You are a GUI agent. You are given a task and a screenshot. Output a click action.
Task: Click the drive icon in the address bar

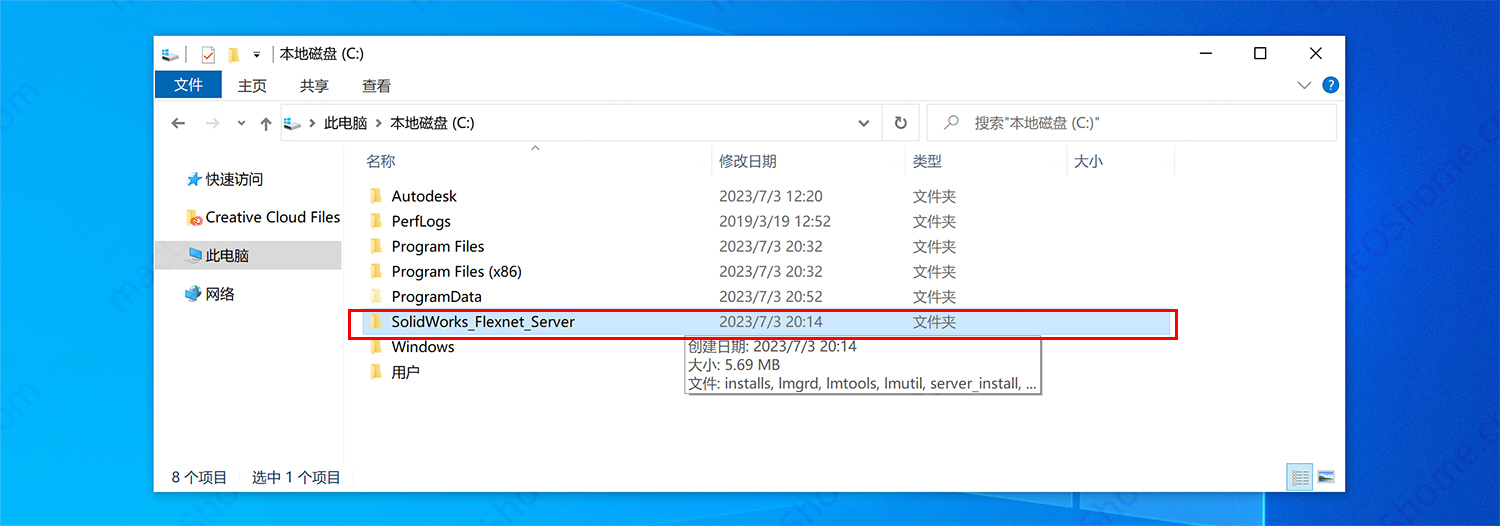pyautogui.click(x=292, y=123)
